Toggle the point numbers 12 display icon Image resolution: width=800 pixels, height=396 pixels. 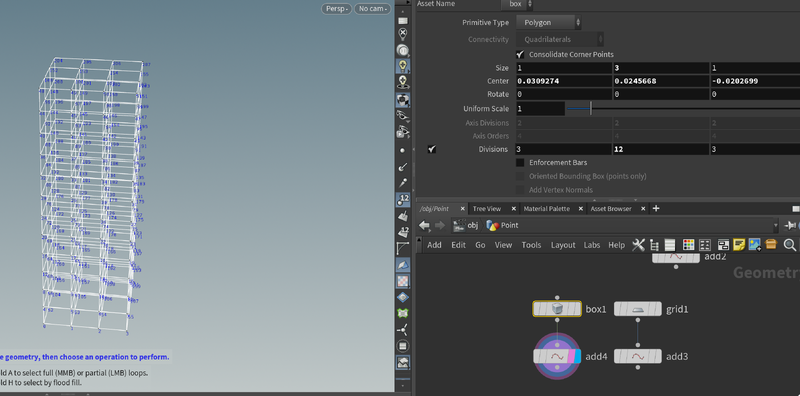click(403, 200)
